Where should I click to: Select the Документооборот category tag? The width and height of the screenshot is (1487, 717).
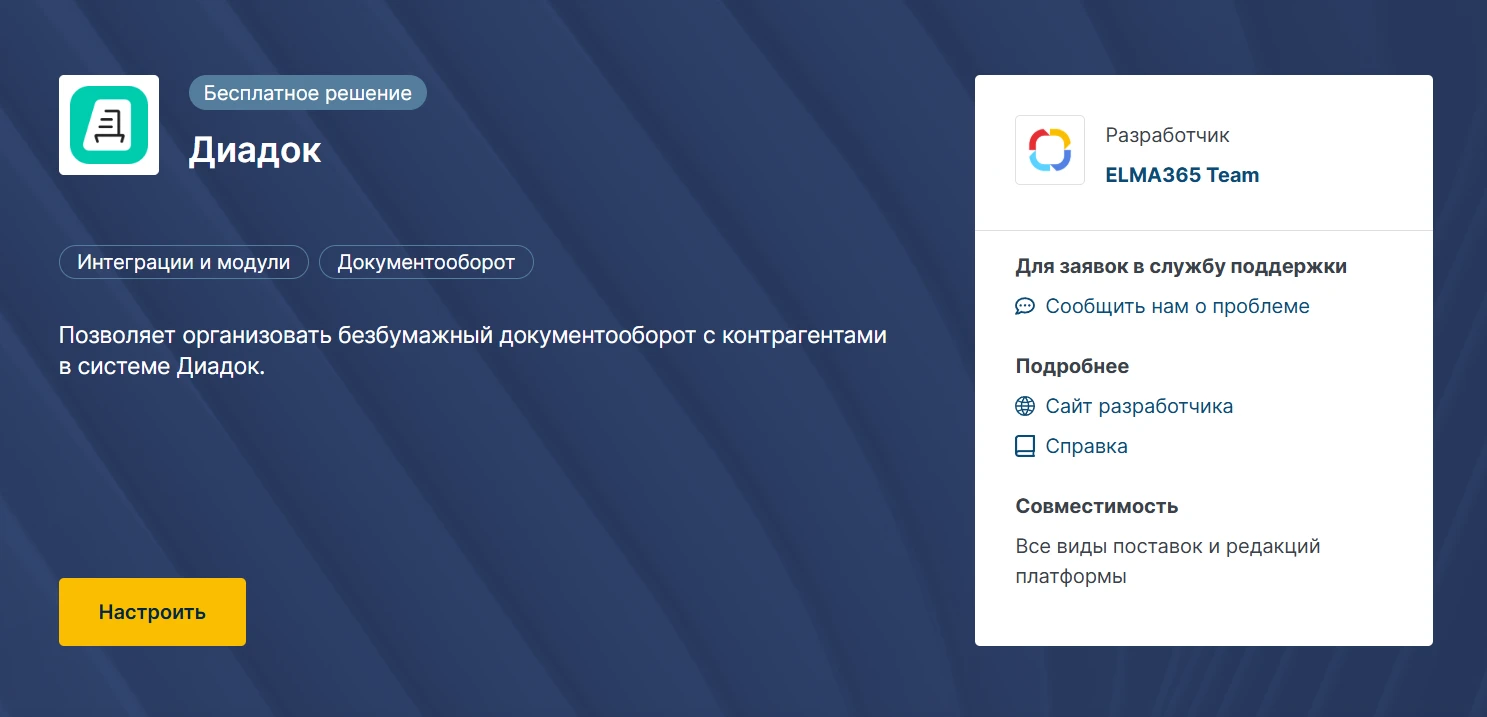point(426,263)
